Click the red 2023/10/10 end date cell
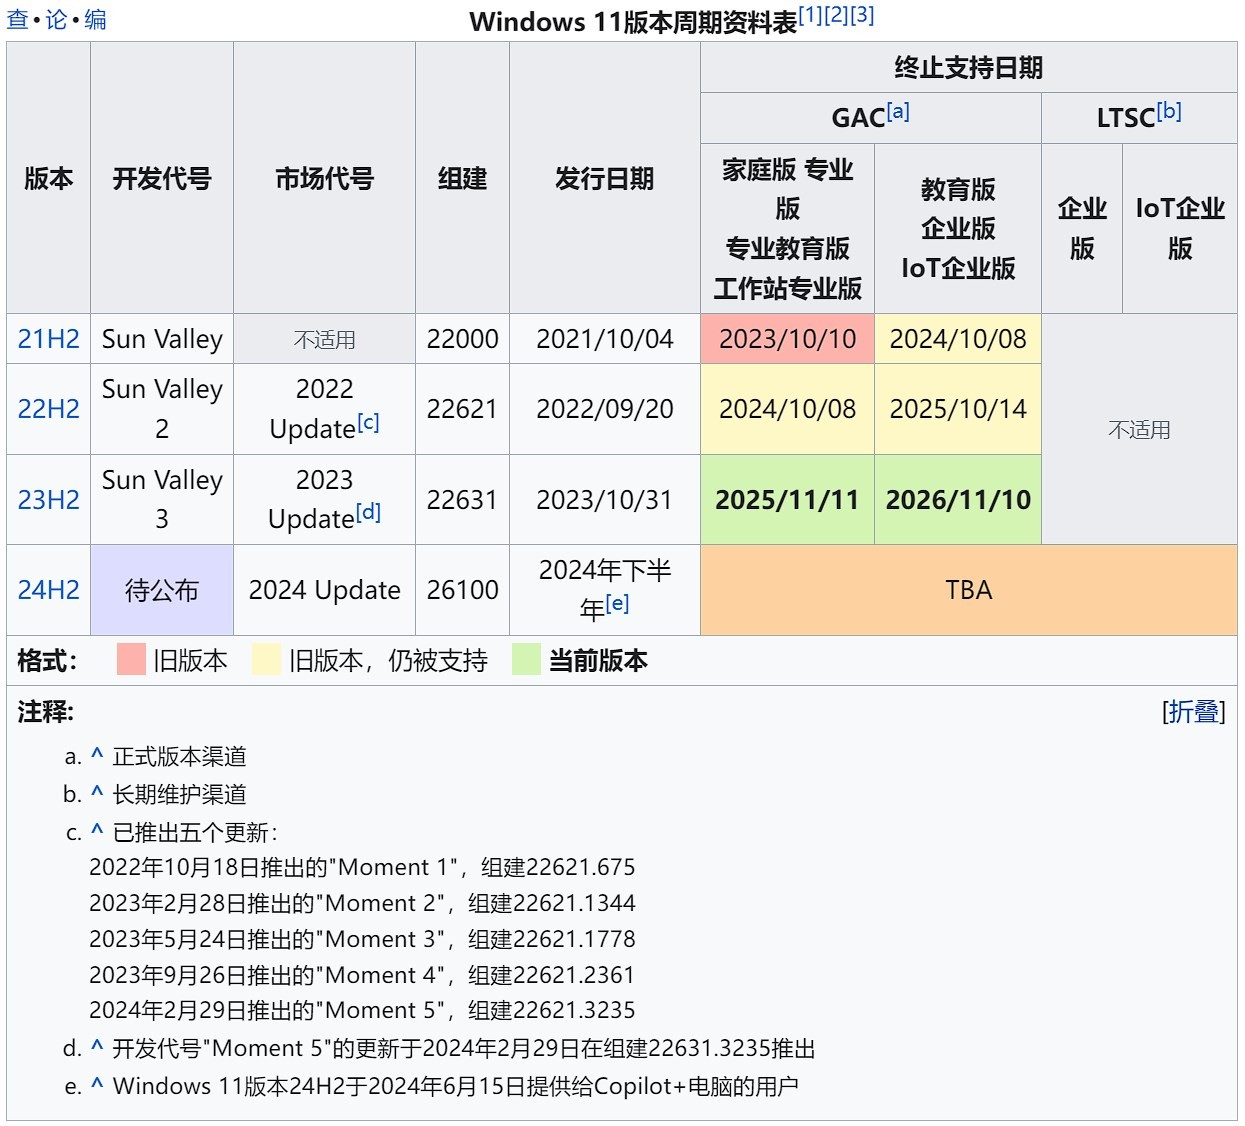 (787, 339)
